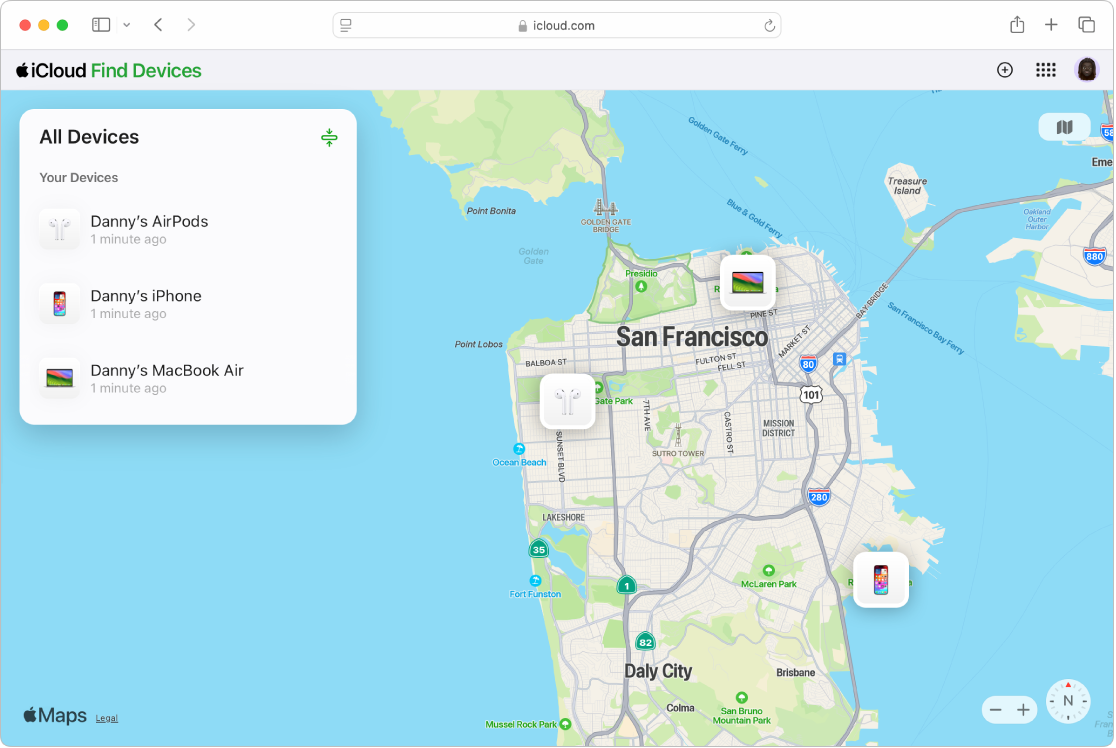Viewport: 1116px width, 748px height.
Task: Open the compass to reset map orientation
Action: [1067, 702]
